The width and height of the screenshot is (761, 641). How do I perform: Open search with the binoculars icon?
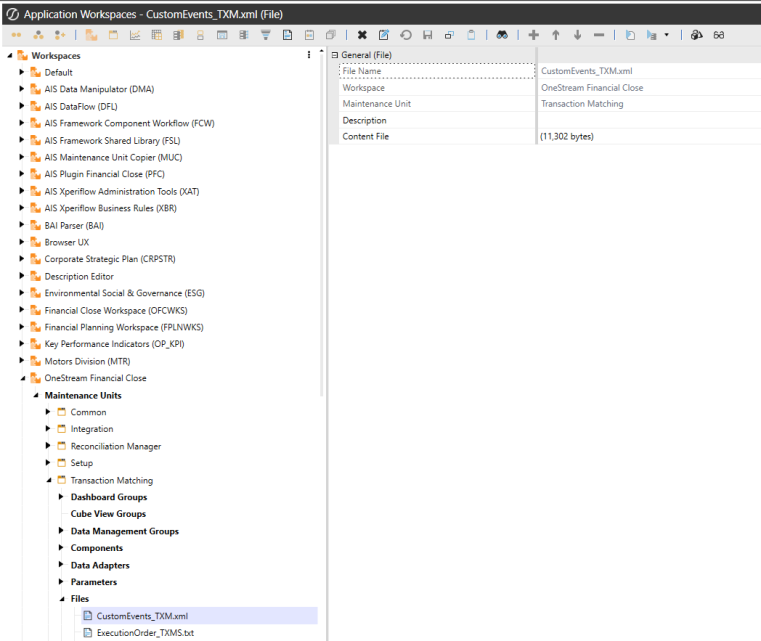(502, 35)
